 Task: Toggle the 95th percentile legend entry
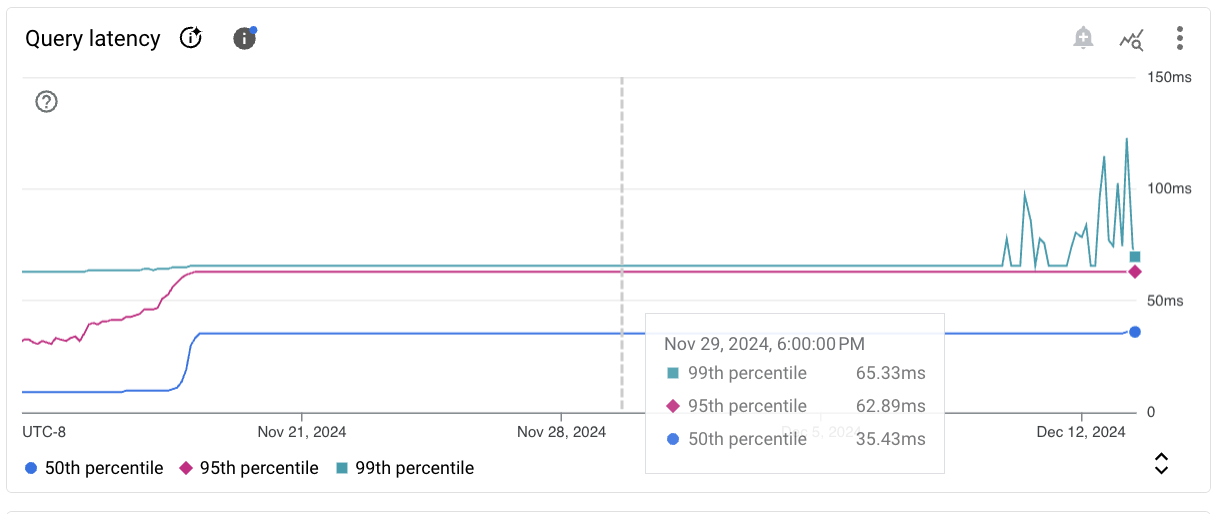(248, 468)
